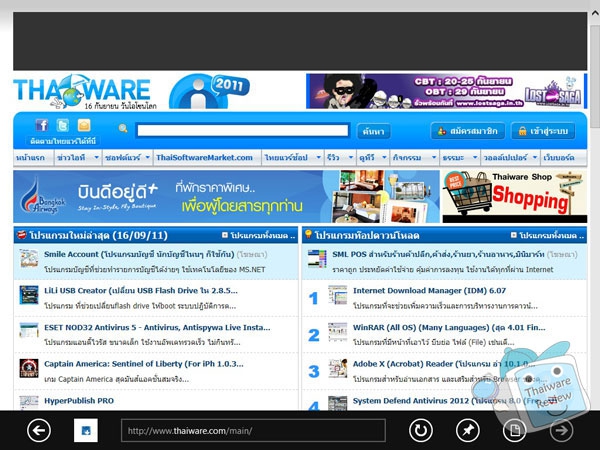
Task: Pin the site with the pin icon
Action: tap(468, 430)
